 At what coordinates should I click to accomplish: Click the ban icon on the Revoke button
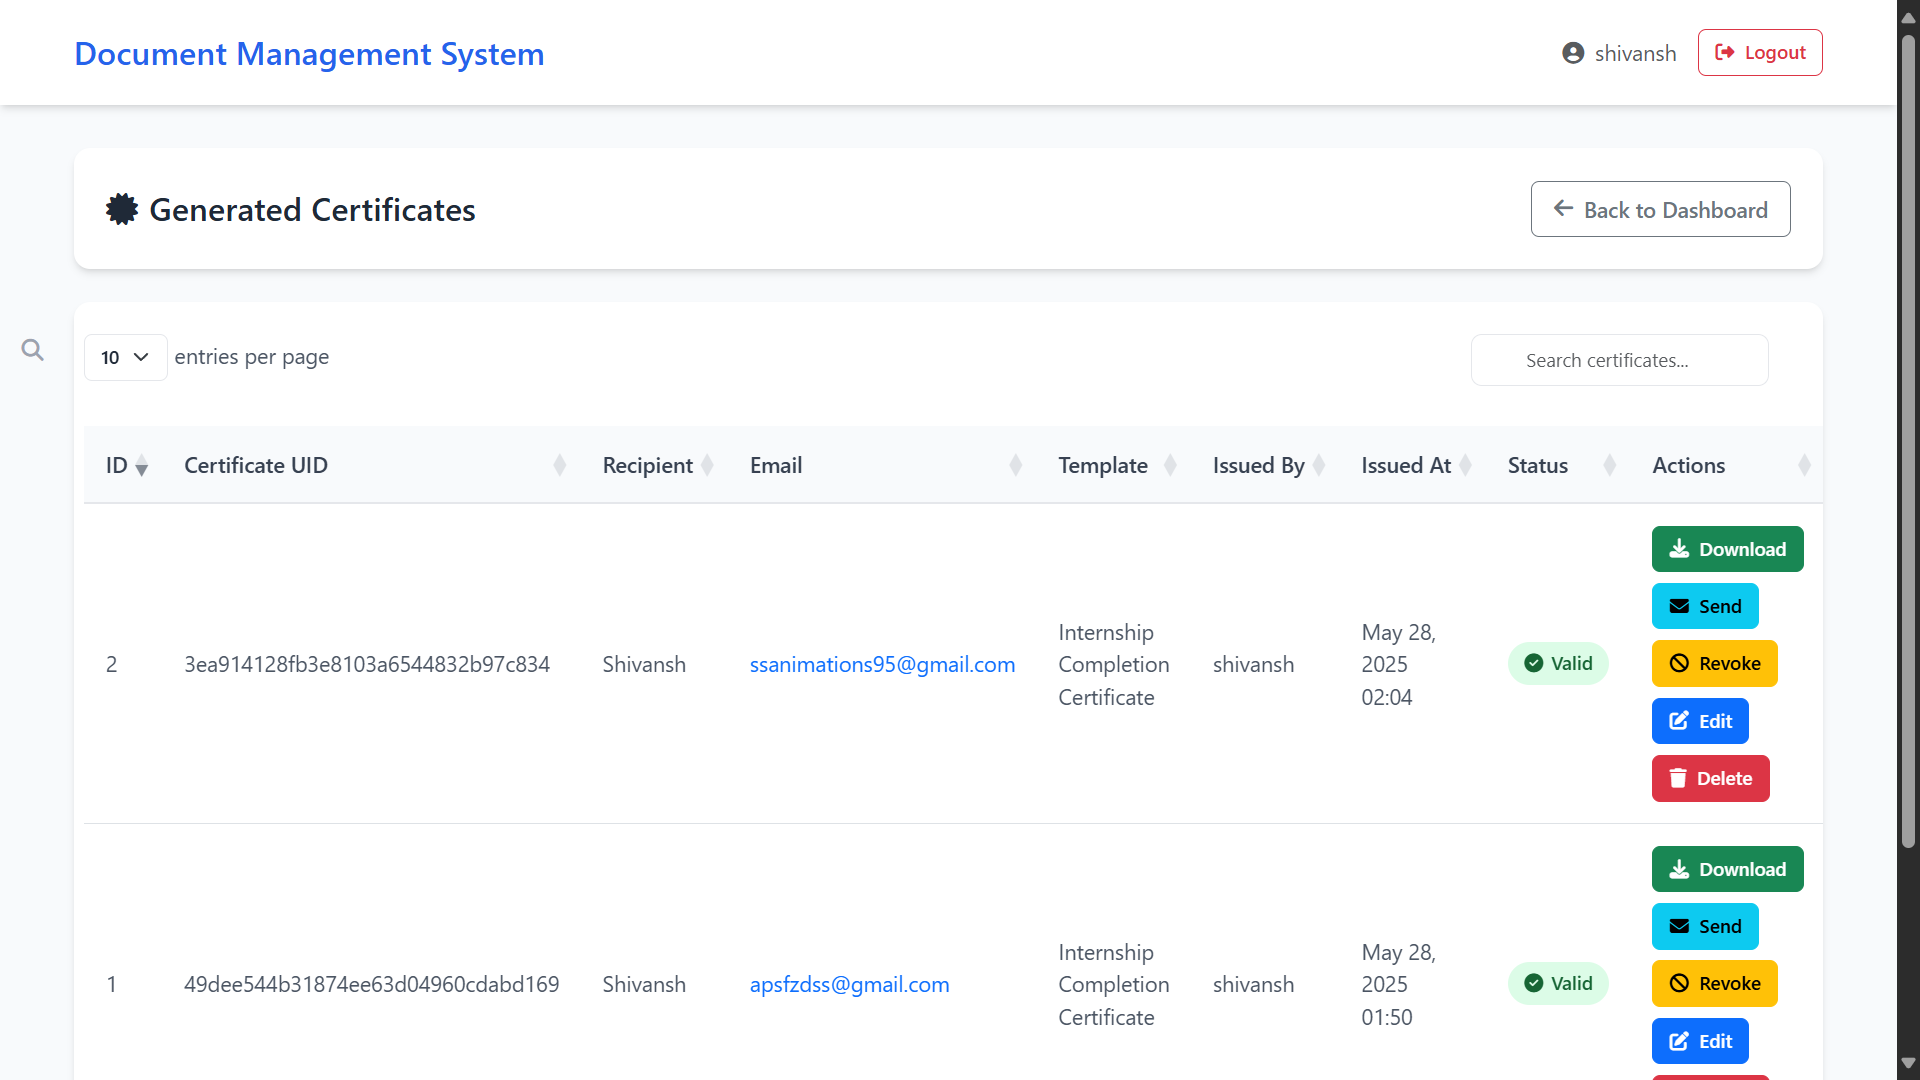click(1678, 663)
